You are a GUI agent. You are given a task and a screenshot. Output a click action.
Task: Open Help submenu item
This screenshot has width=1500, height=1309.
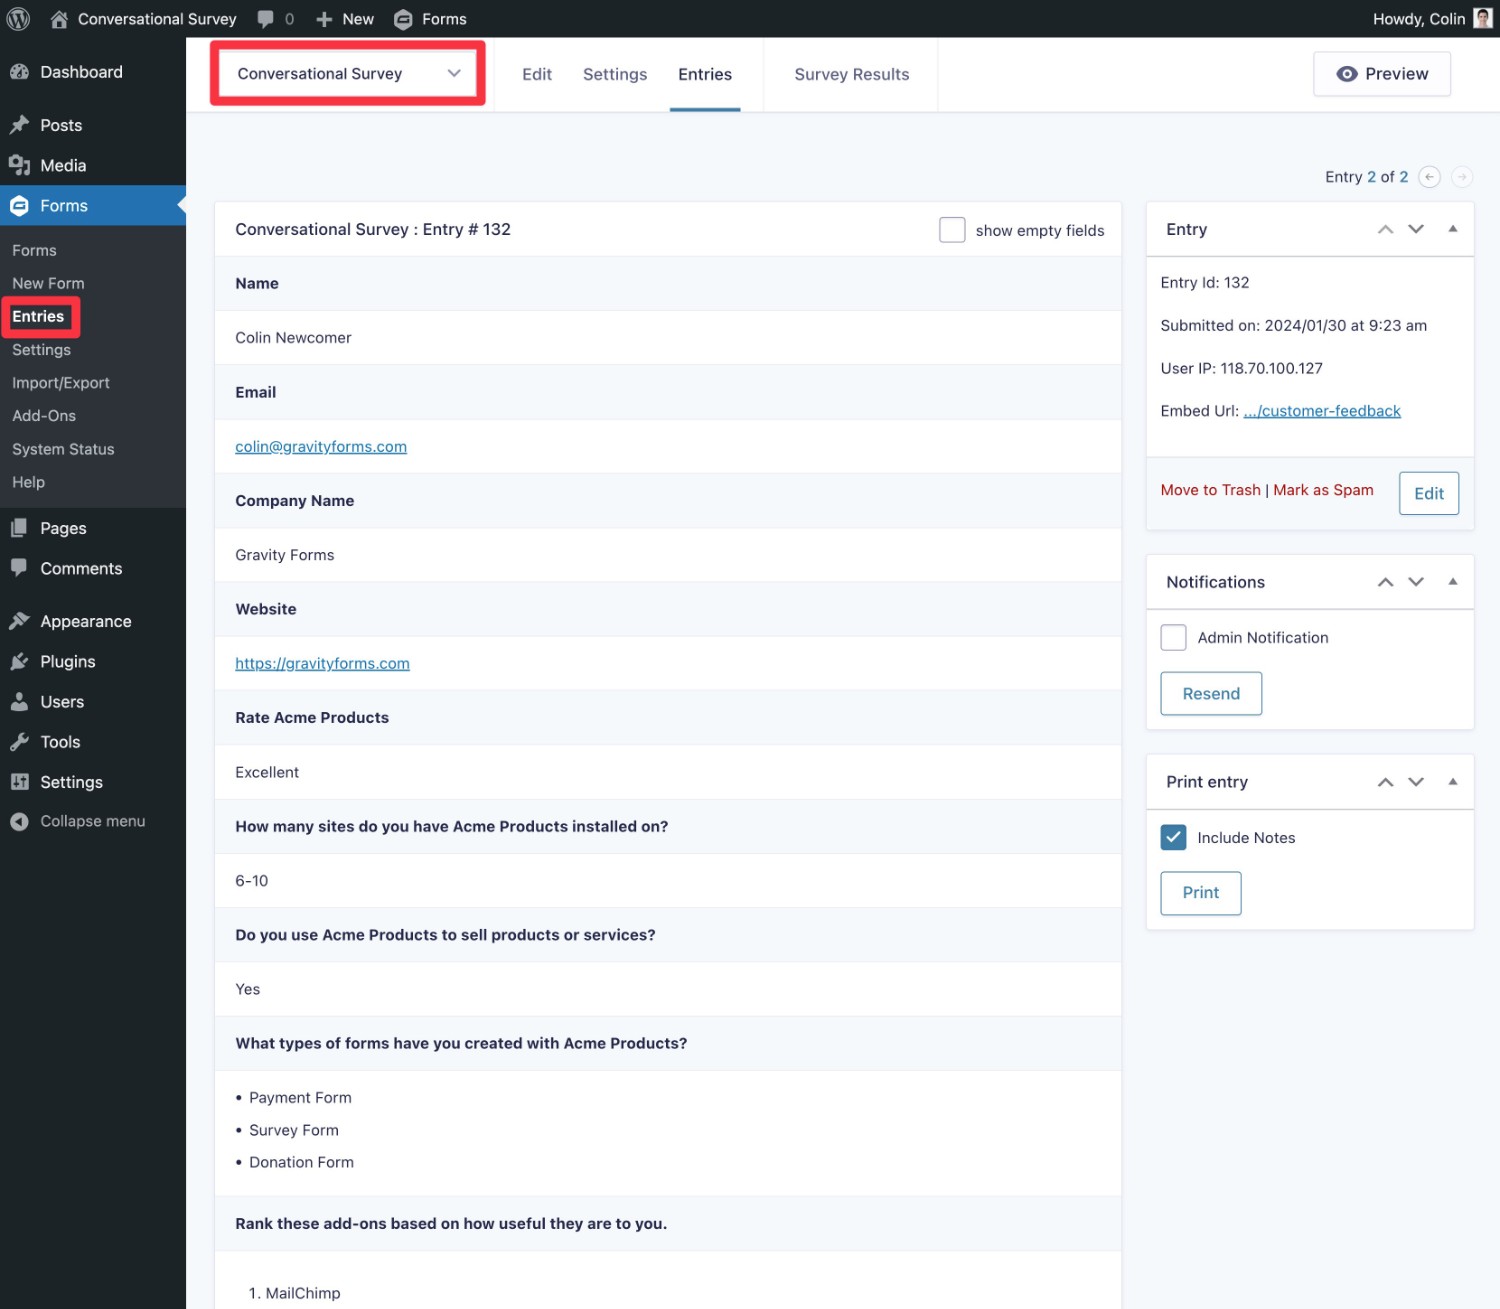click(28, 482)
